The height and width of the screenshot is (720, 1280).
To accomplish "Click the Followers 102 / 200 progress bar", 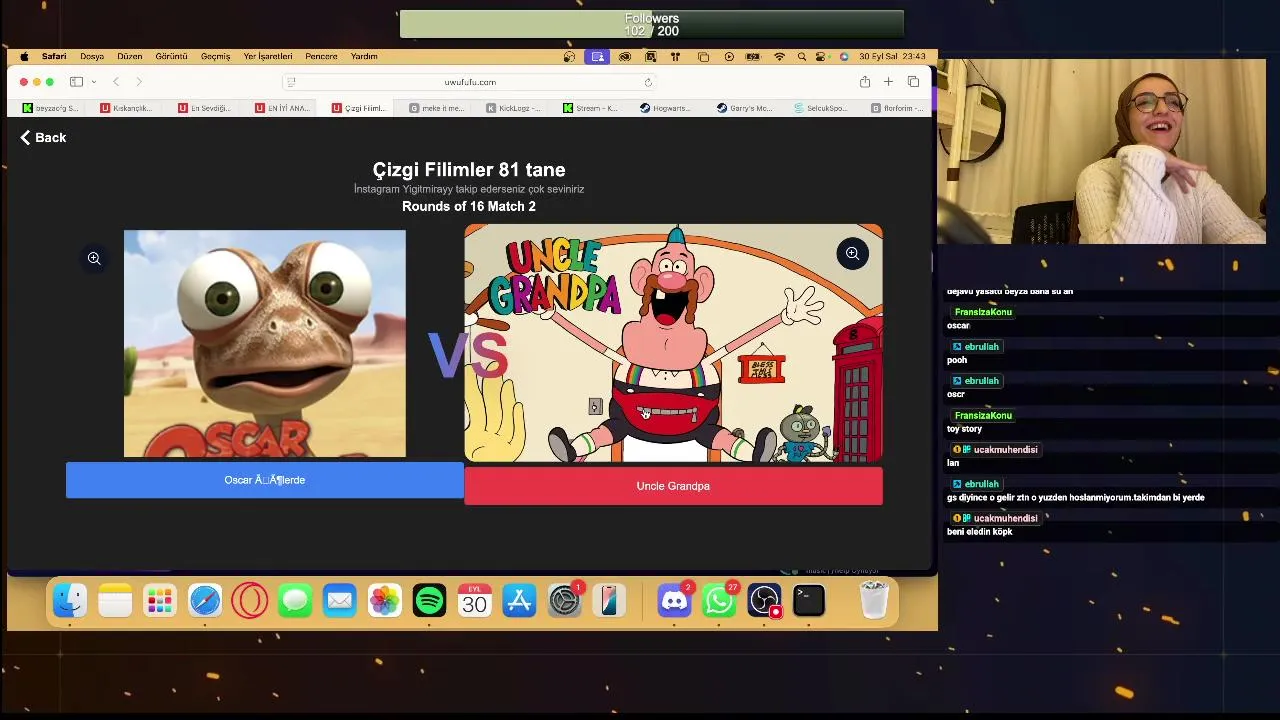I will pos(652,25).
